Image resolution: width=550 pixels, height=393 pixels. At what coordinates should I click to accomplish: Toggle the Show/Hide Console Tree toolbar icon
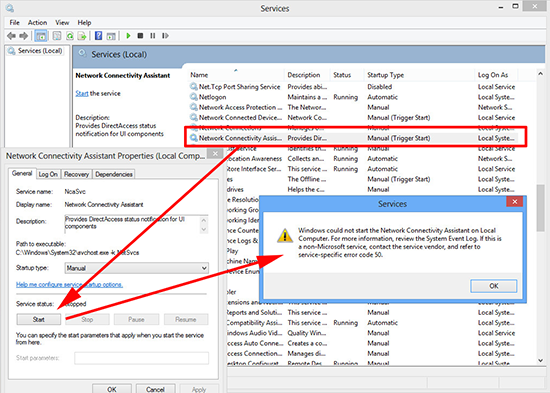point(41,36)
